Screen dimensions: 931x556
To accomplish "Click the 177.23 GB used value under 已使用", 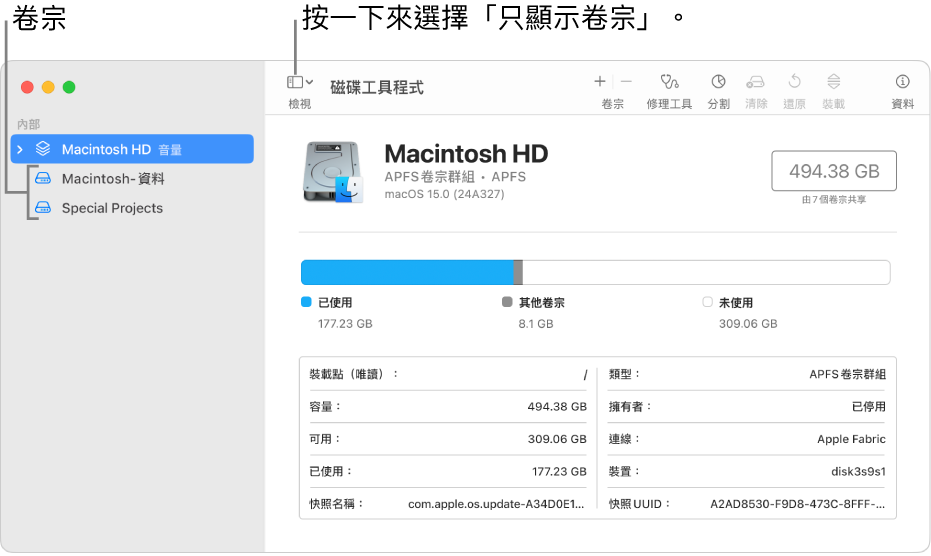I will pyautogui.click(x=345, y=324).
